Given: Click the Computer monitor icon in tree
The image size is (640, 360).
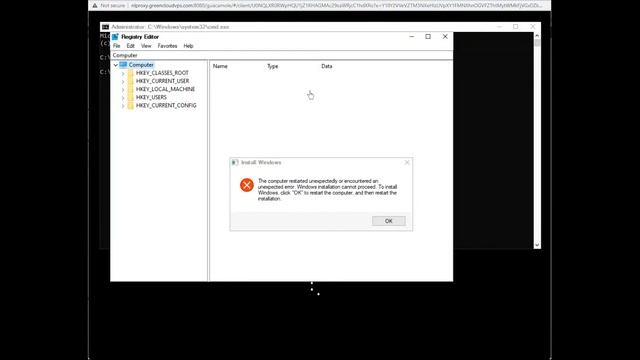Looking at the screenshot, I should pos(123,65).
